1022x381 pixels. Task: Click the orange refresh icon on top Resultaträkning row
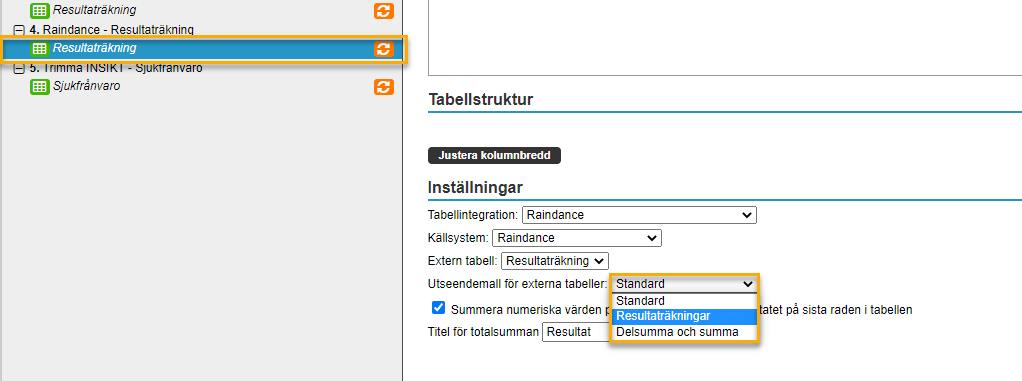[384, 10]
